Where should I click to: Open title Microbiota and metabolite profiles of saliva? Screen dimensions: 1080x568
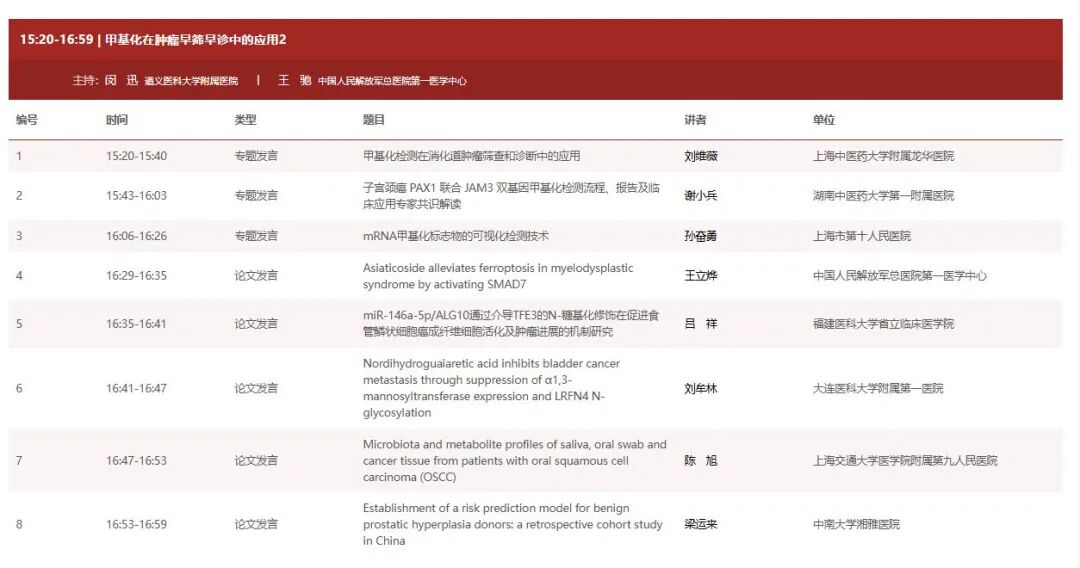pyautogui.click(x=515, y=461)
